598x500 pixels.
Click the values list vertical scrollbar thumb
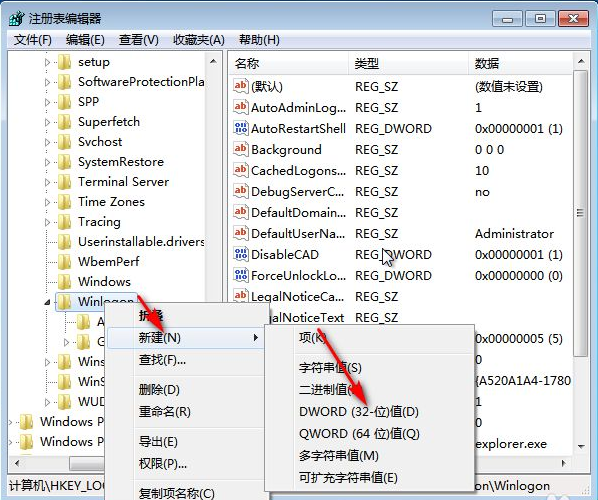pos(581,213)
